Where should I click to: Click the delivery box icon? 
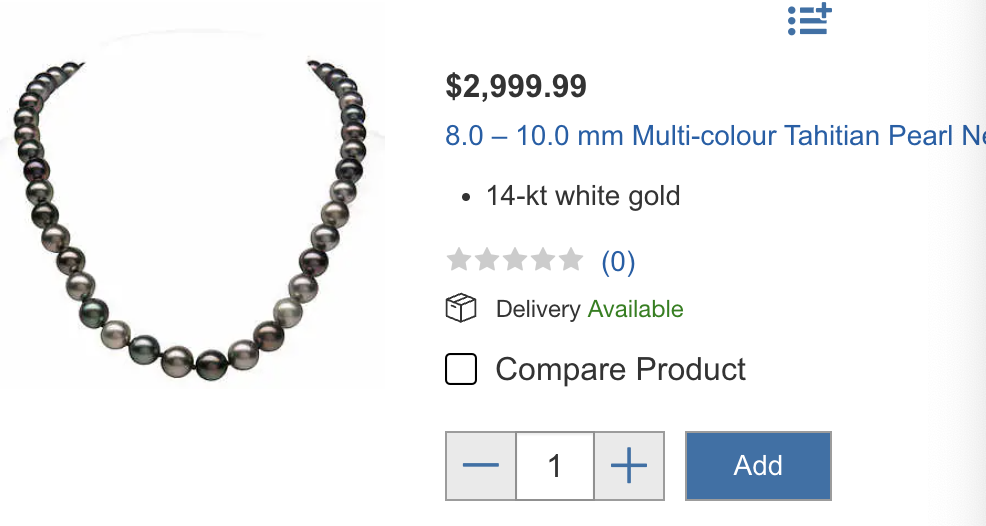pyautogui.click(x=461, y=309)
